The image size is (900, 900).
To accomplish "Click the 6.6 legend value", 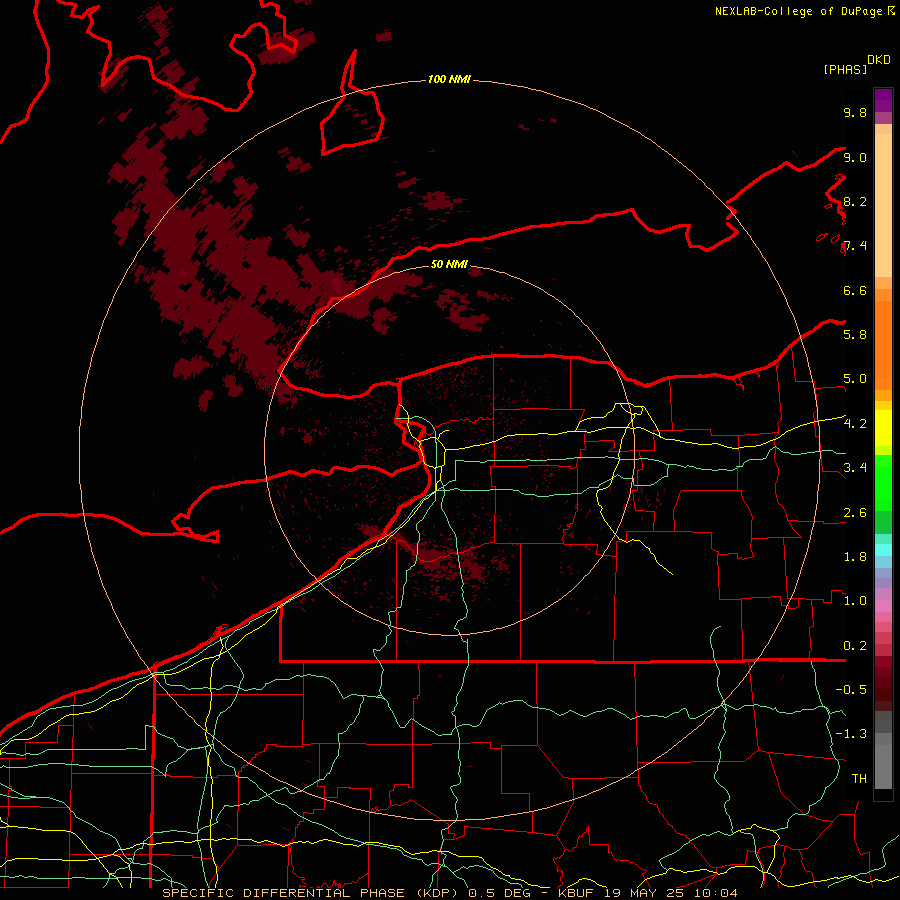I will [855, 290].
